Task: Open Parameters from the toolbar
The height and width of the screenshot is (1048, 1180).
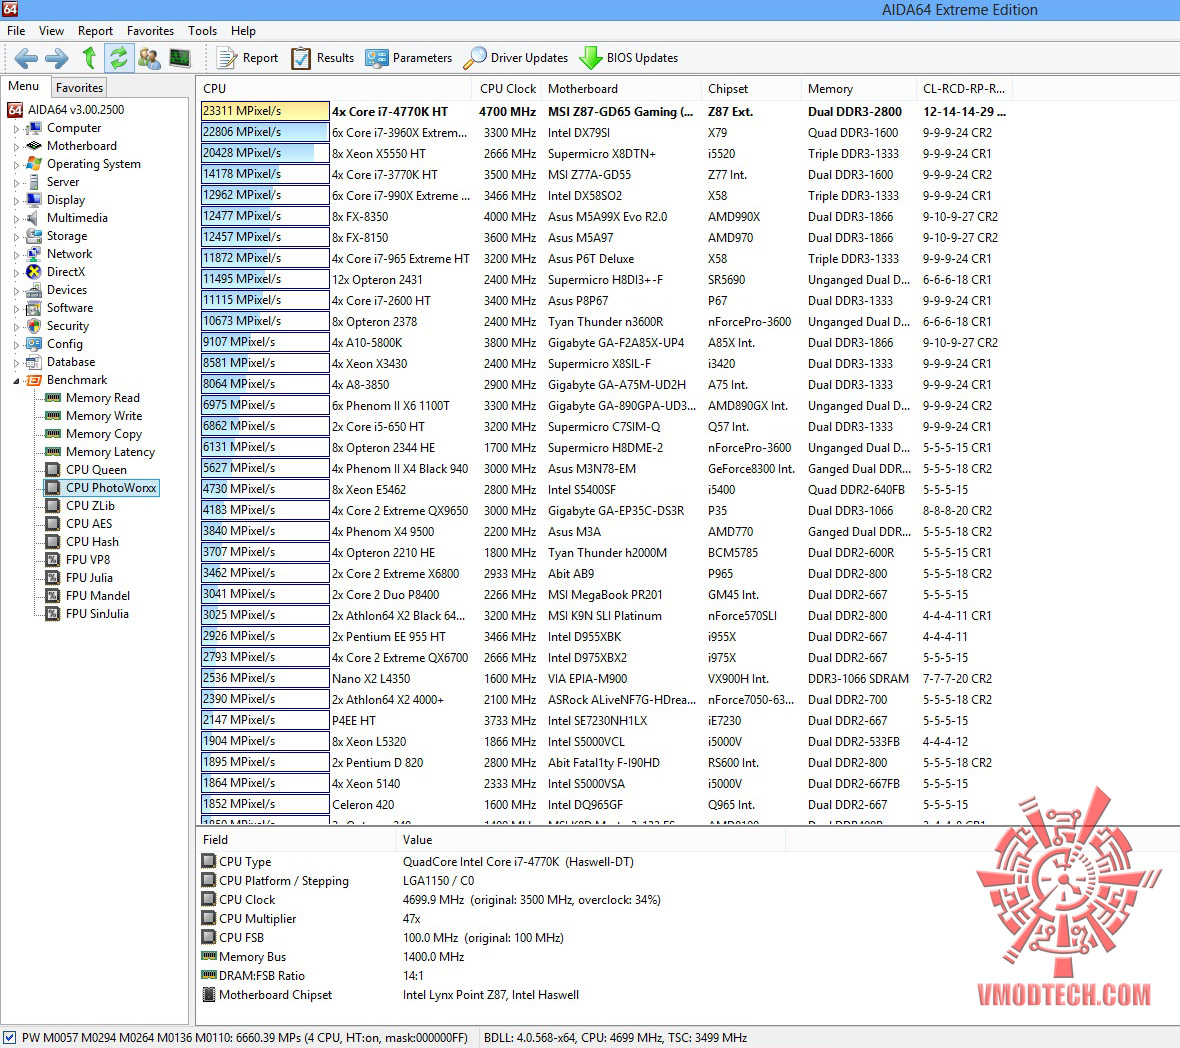Action: (x=409, y=58)
